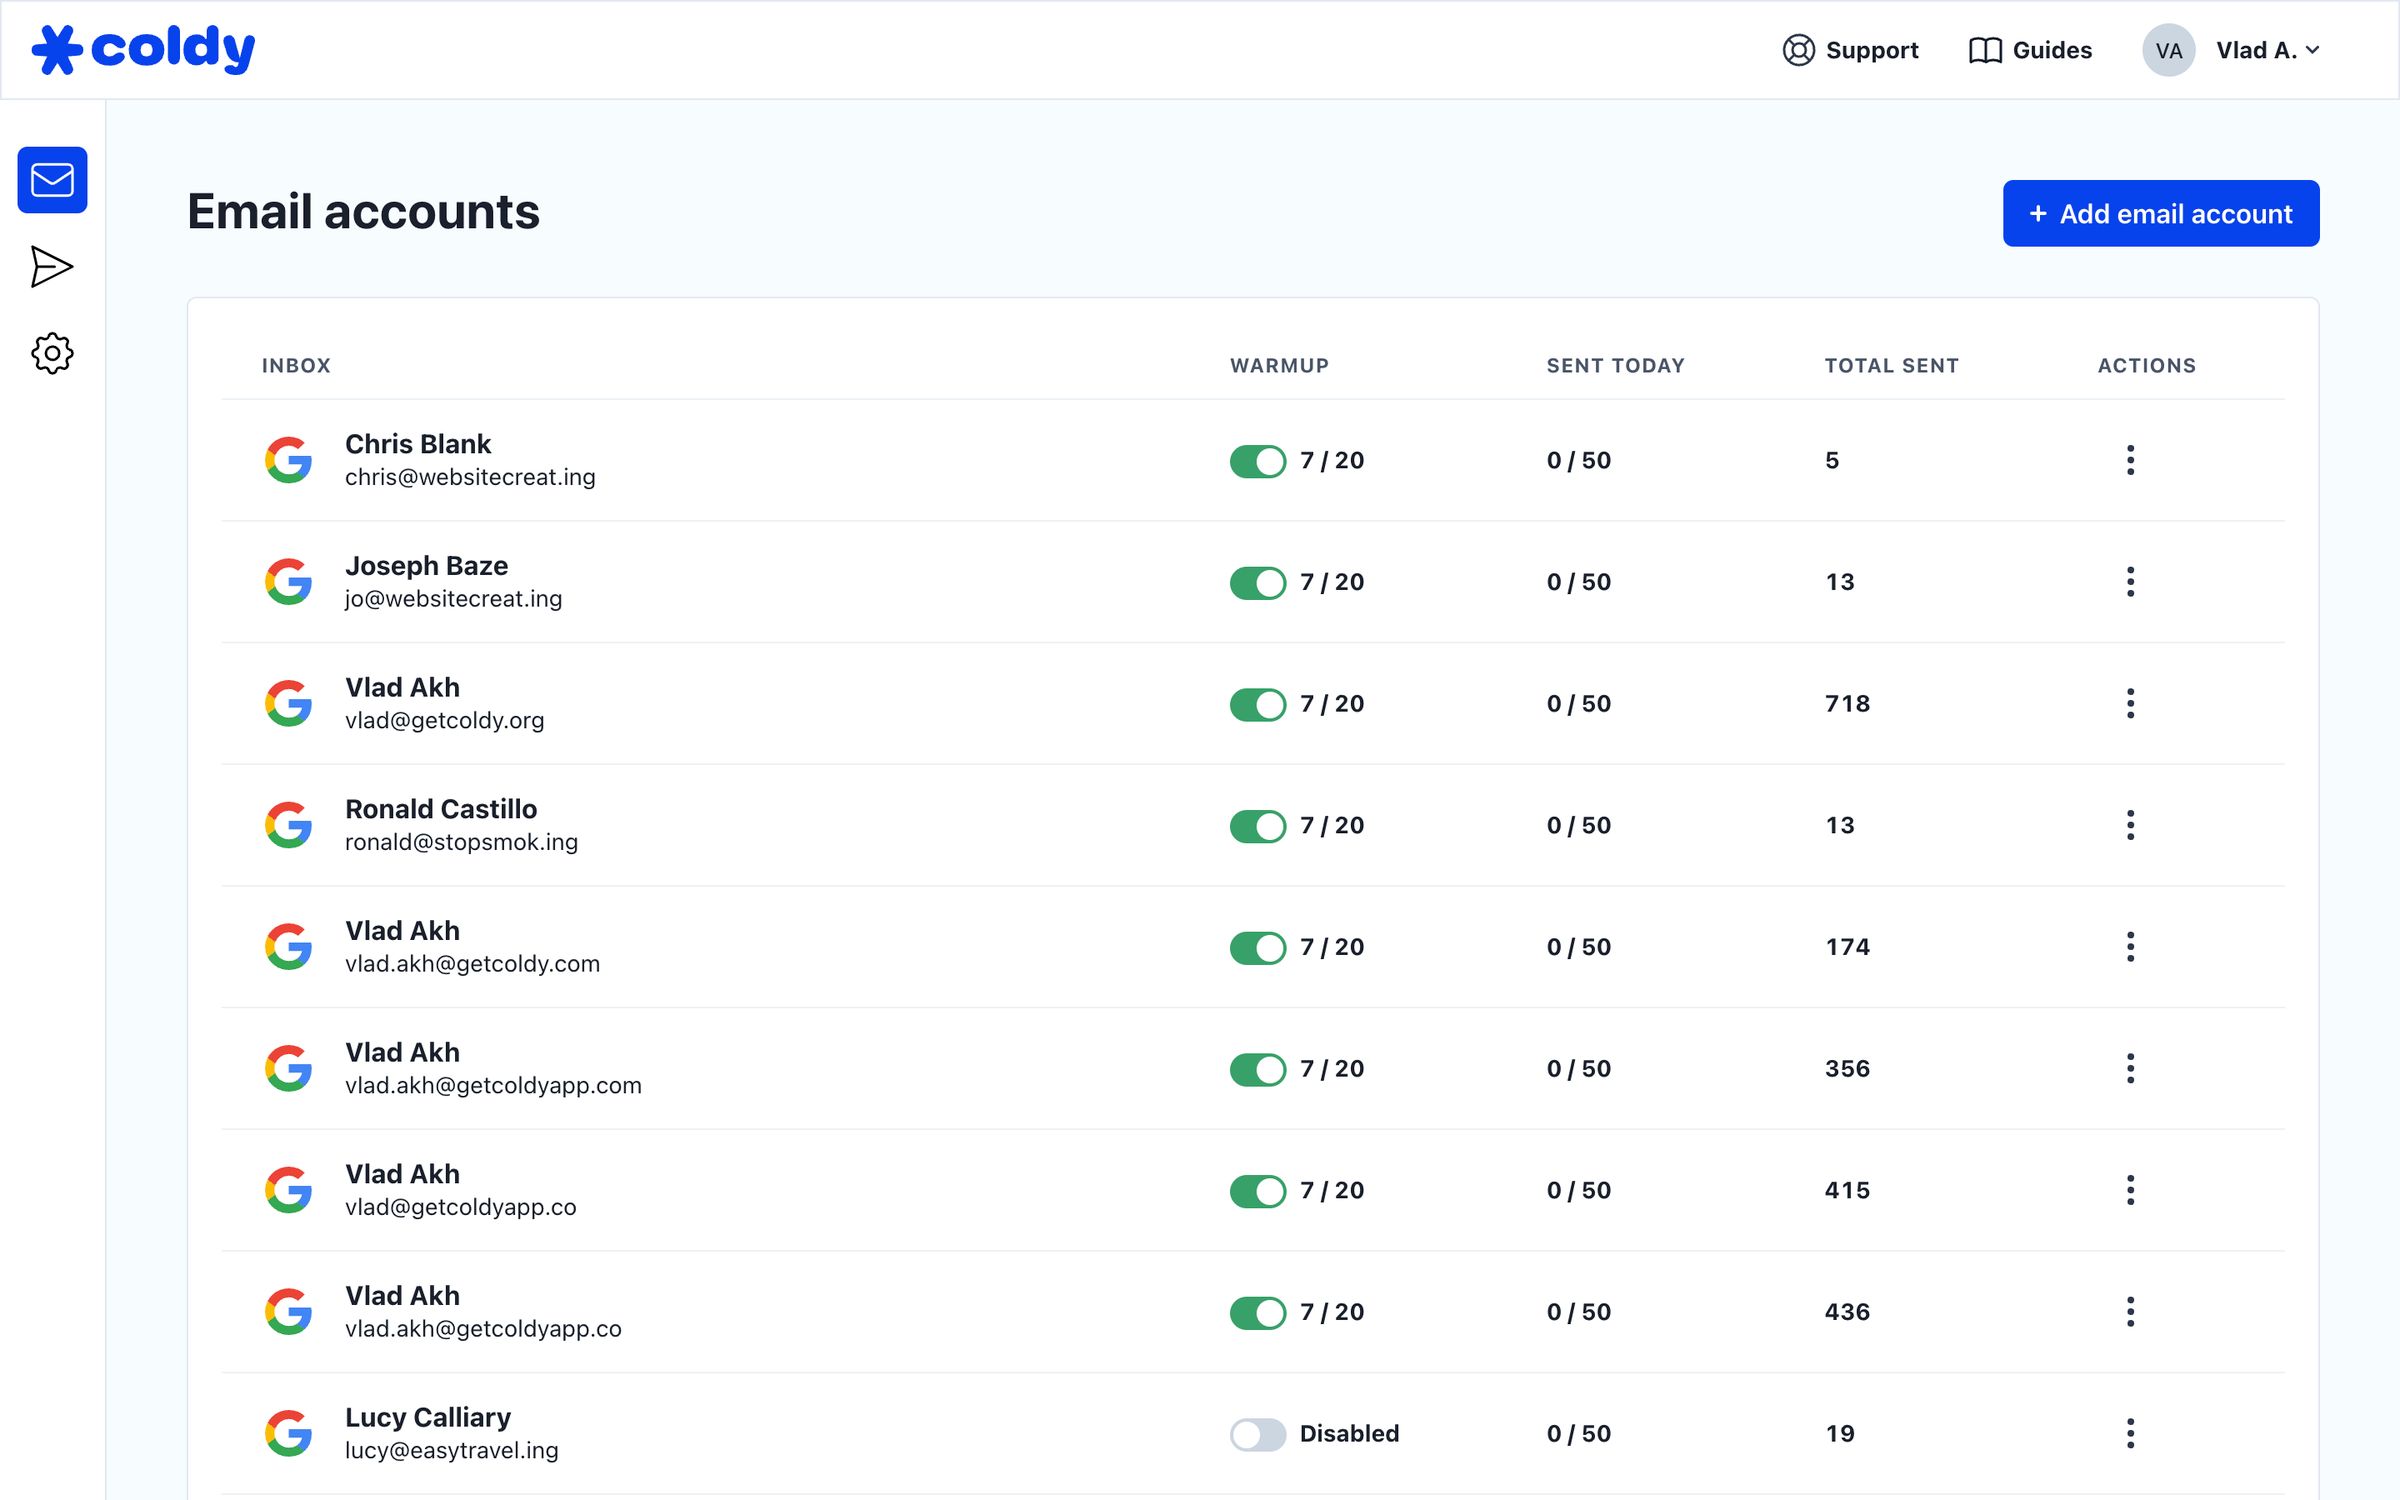
Task: Enable warmup for Lucy Calliary
Action: tap(1257, 1434)
